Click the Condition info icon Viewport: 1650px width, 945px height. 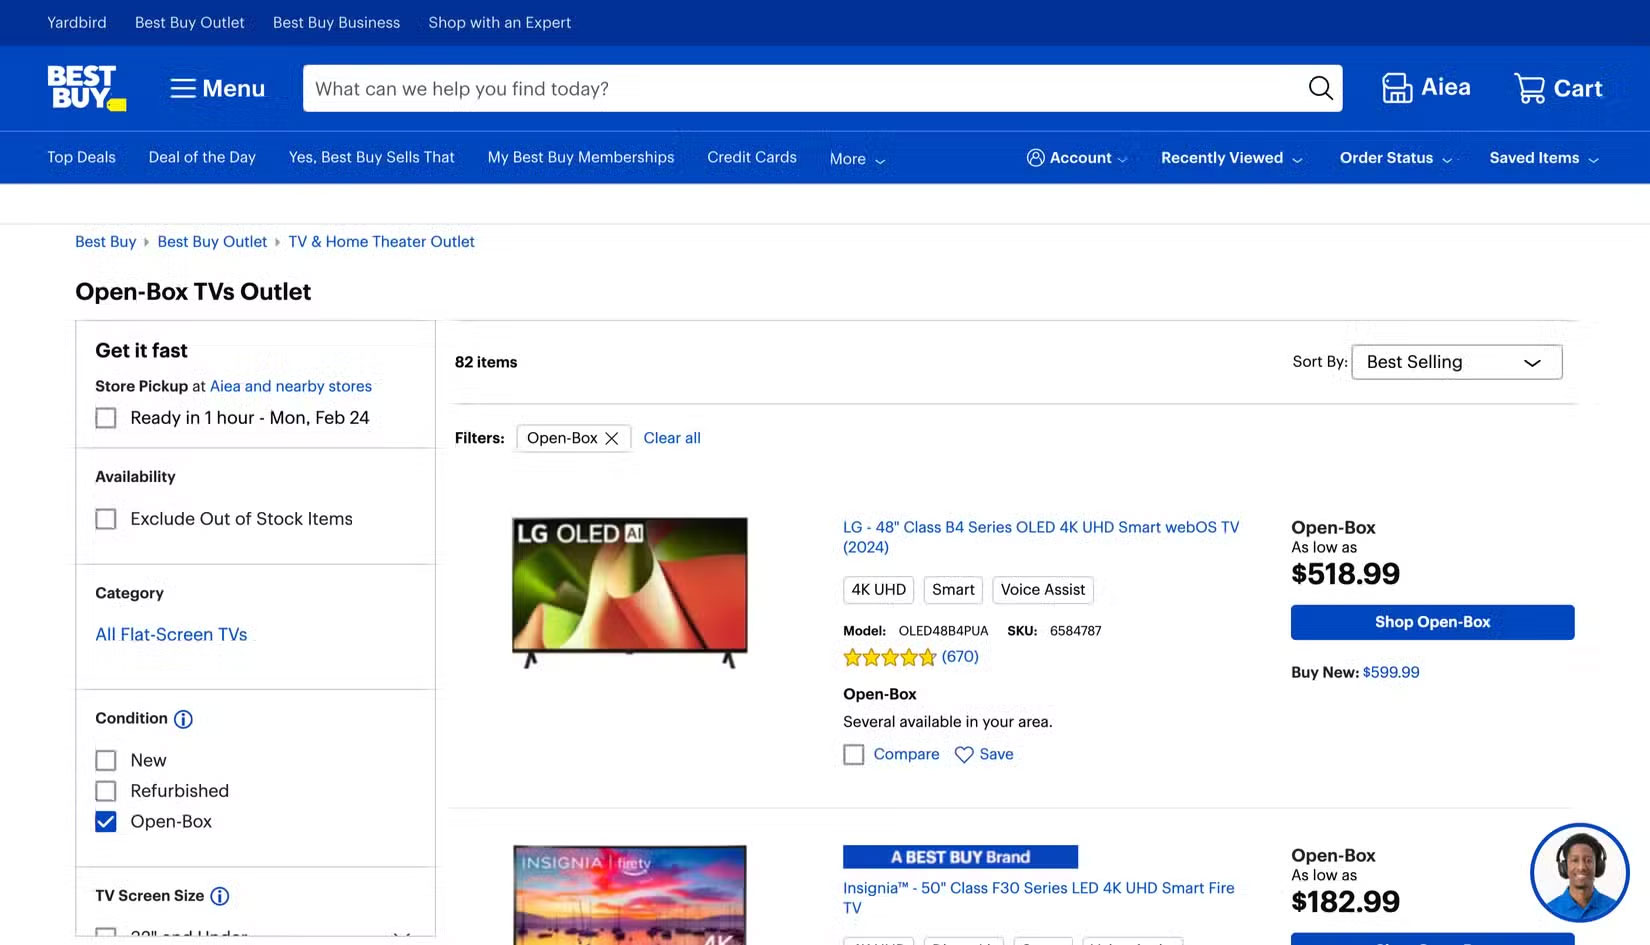[x=183, y=718]
